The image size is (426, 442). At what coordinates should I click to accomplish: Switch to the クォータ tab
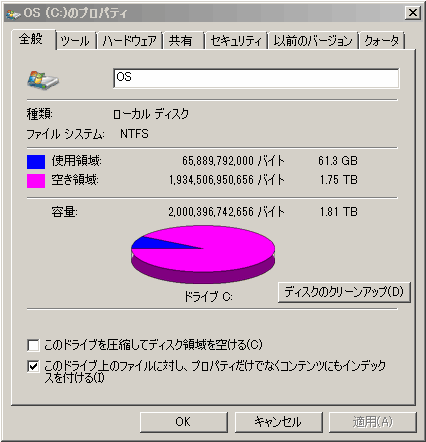(x=382, y=41)
